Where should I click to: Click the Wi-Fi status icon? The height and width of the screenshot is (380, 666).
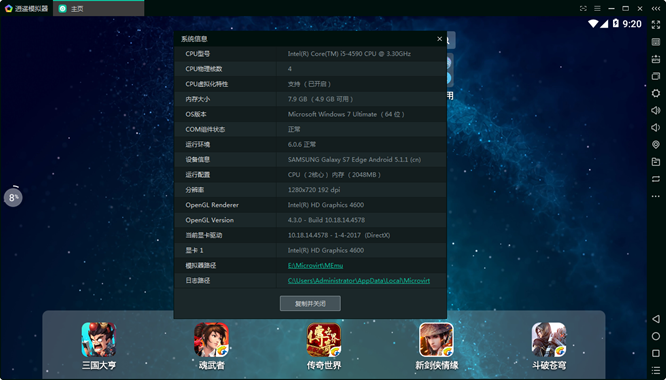(x=593, y=24)
